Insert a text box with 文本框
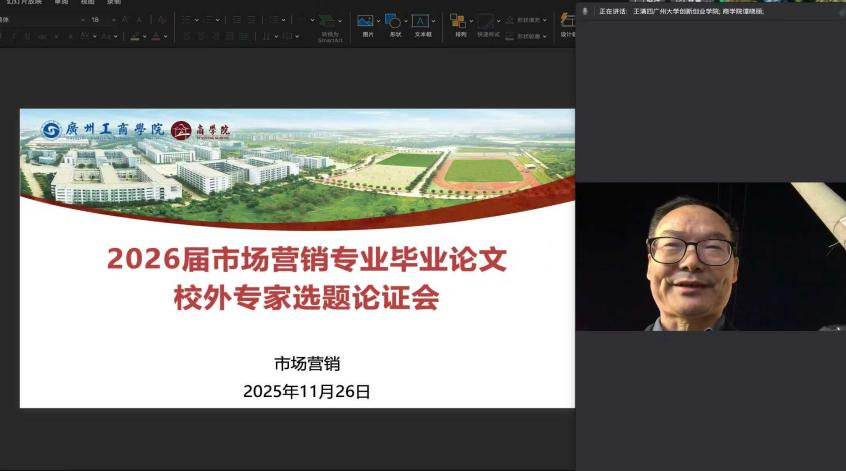Screen dimensions: 846x471 (x=422, y=21)
